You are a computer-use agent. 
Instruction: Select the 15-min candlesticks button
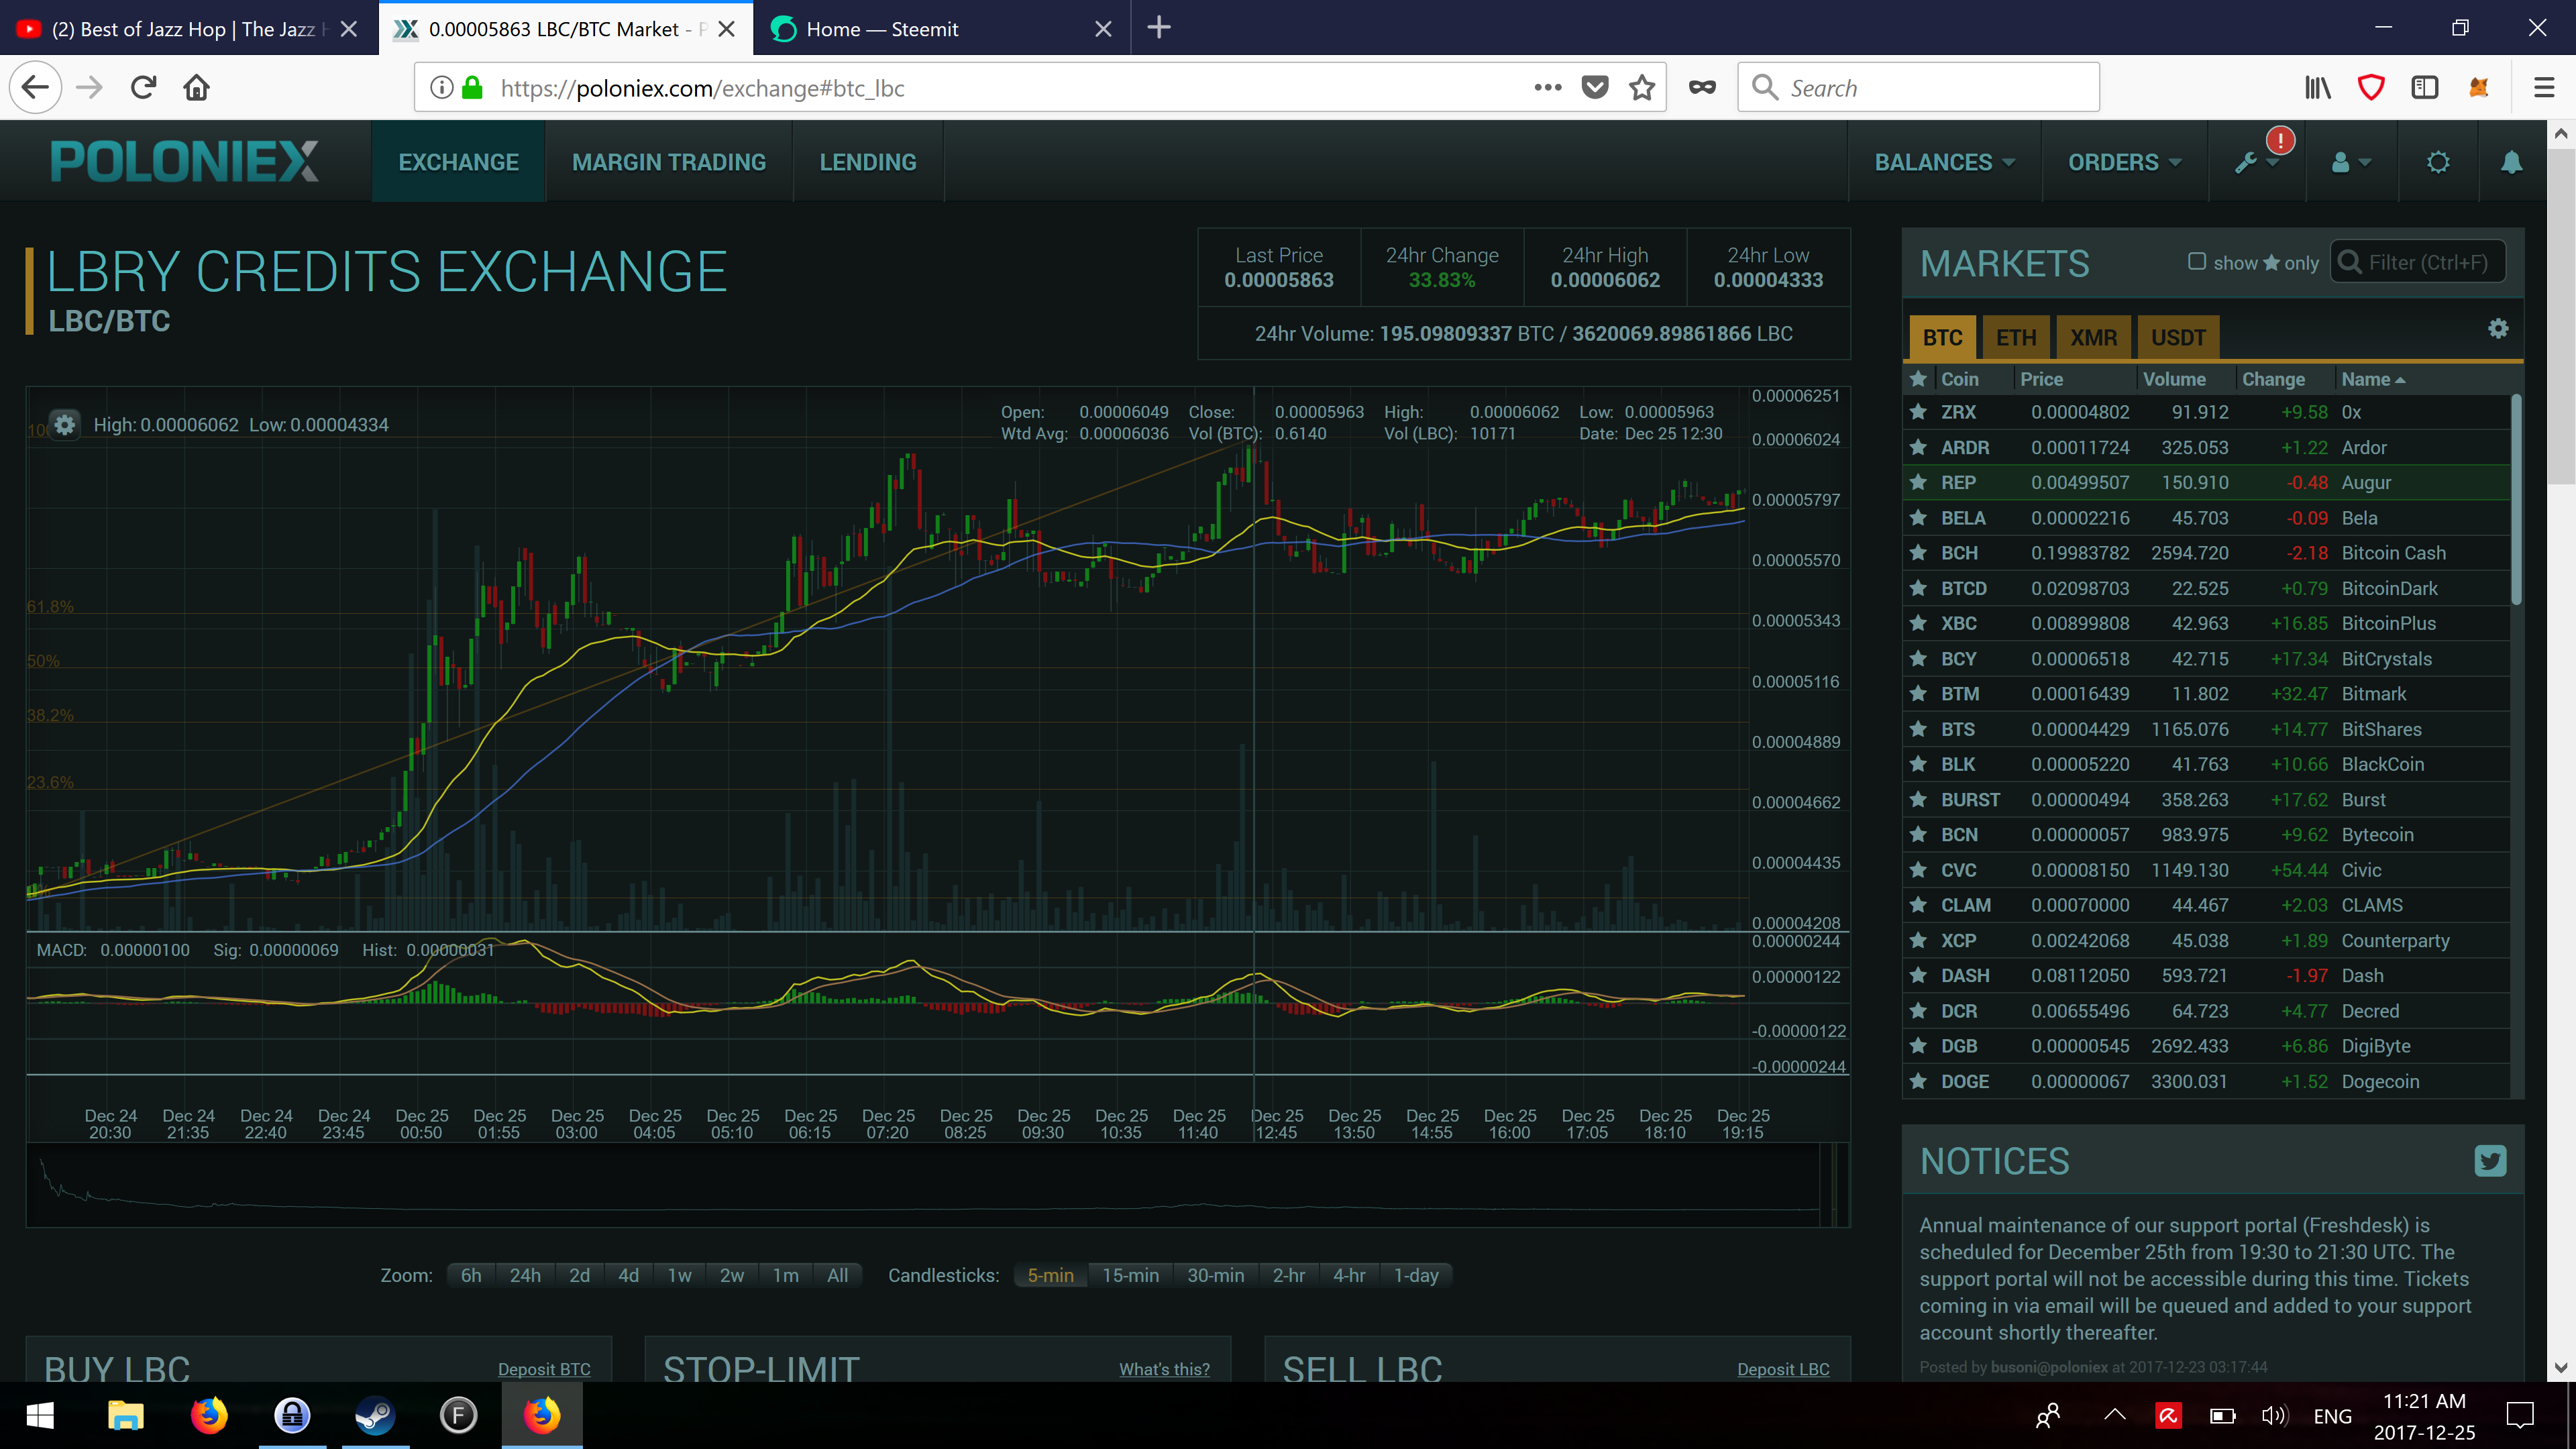1130,1275
